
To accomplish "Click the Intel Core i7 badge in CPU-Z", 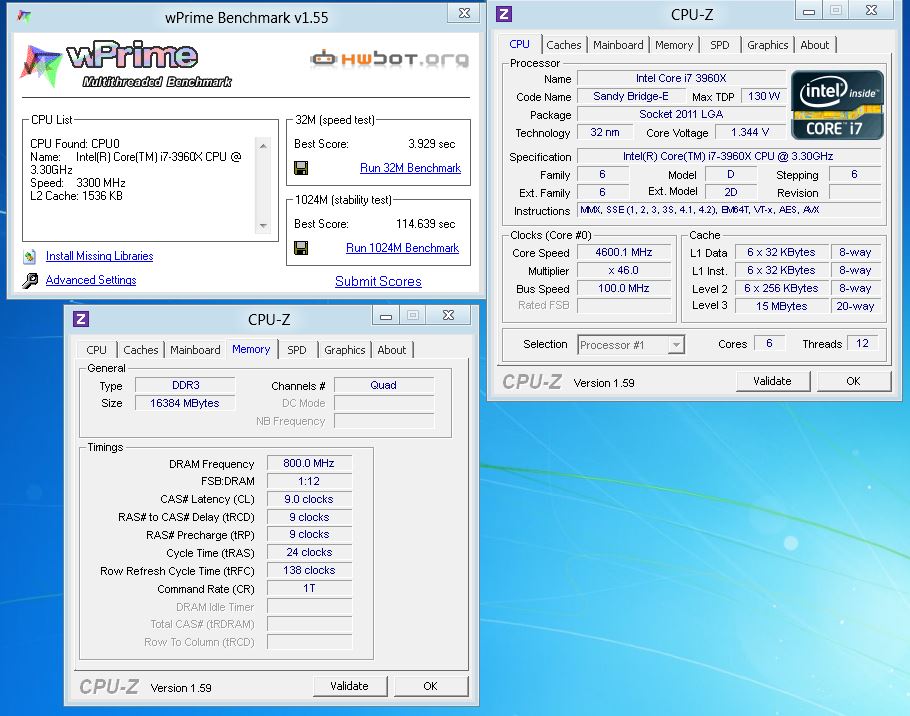I will (837, 105).
